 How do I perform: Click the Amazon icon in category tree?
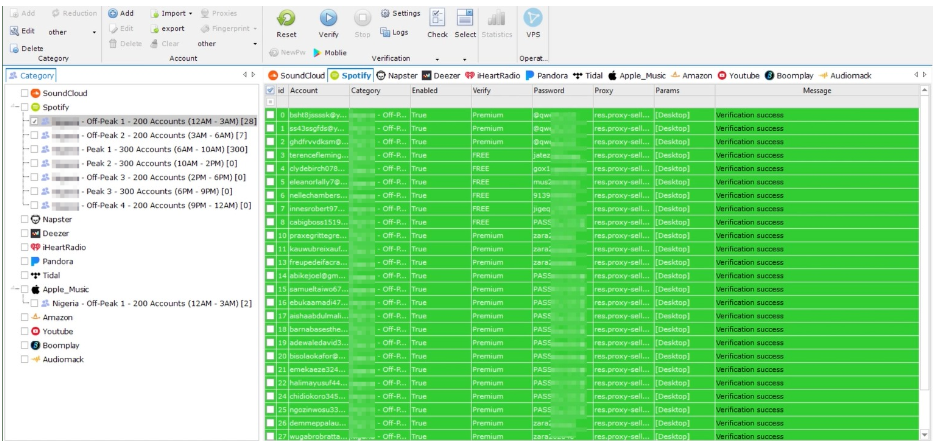(x=35, y=317)
